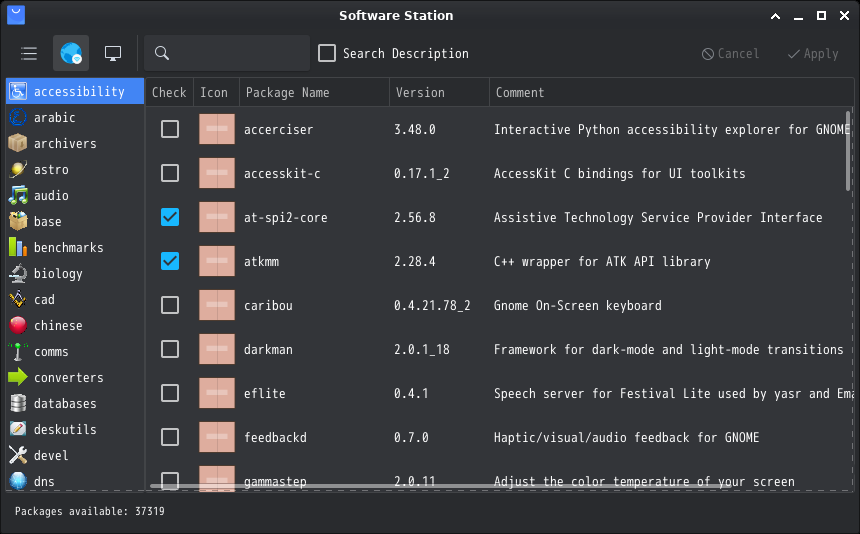This screenshot has height=534, width=860.
Task: Open the benchmarks category
Action: pyautogui.click(x=68, y=248)
